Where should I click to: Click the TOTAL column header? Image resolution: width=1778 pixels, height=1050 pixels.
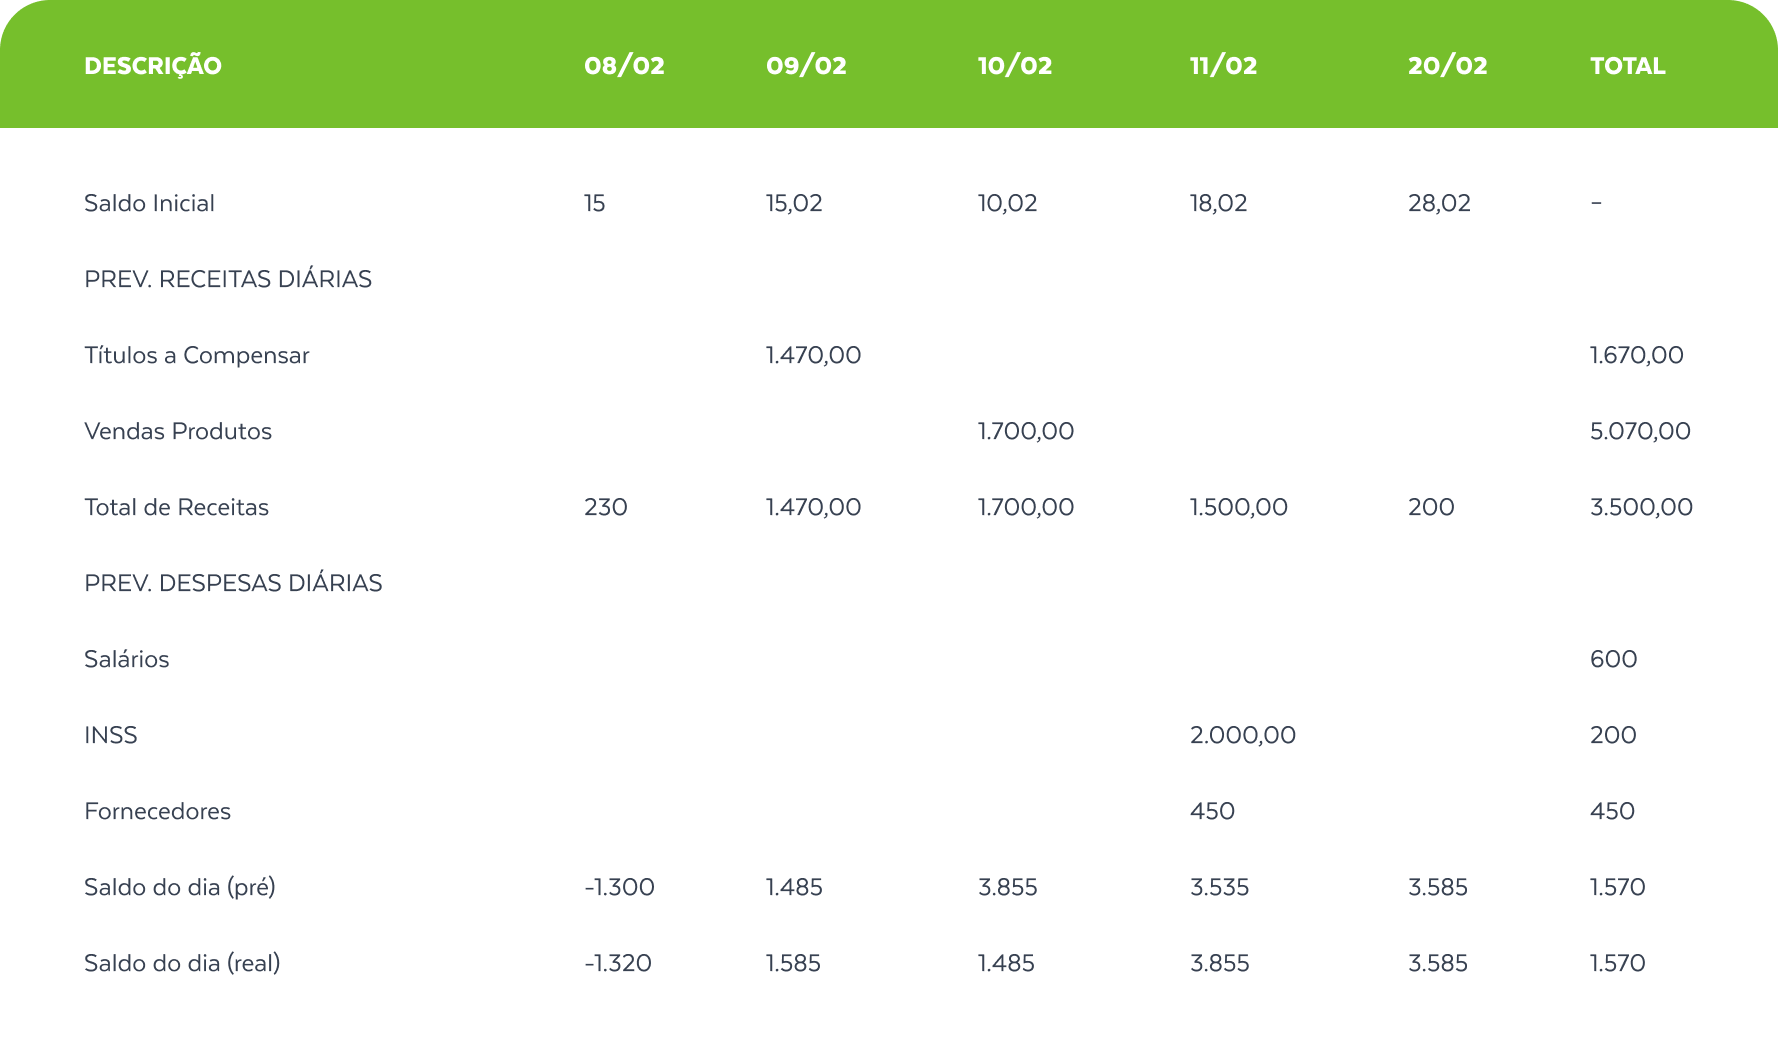click(1627, 66)
